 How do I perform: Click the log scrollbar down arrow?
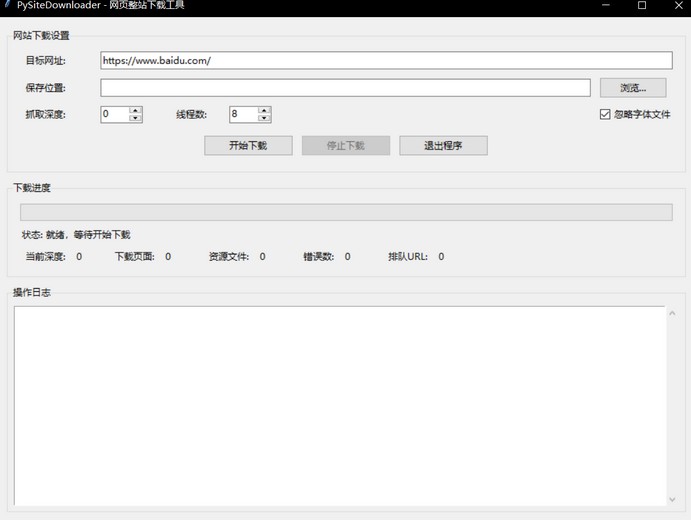(672, 499)
